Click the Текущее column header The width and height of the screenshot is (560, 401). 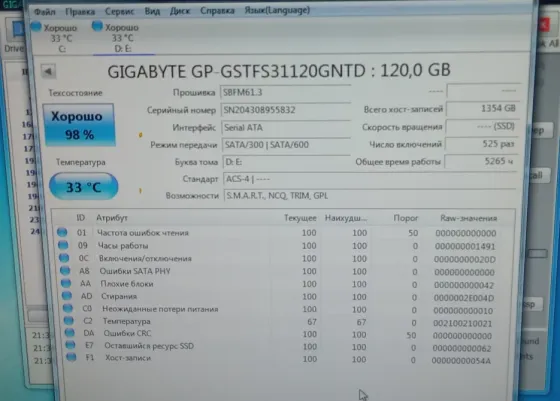coord(300,218)
